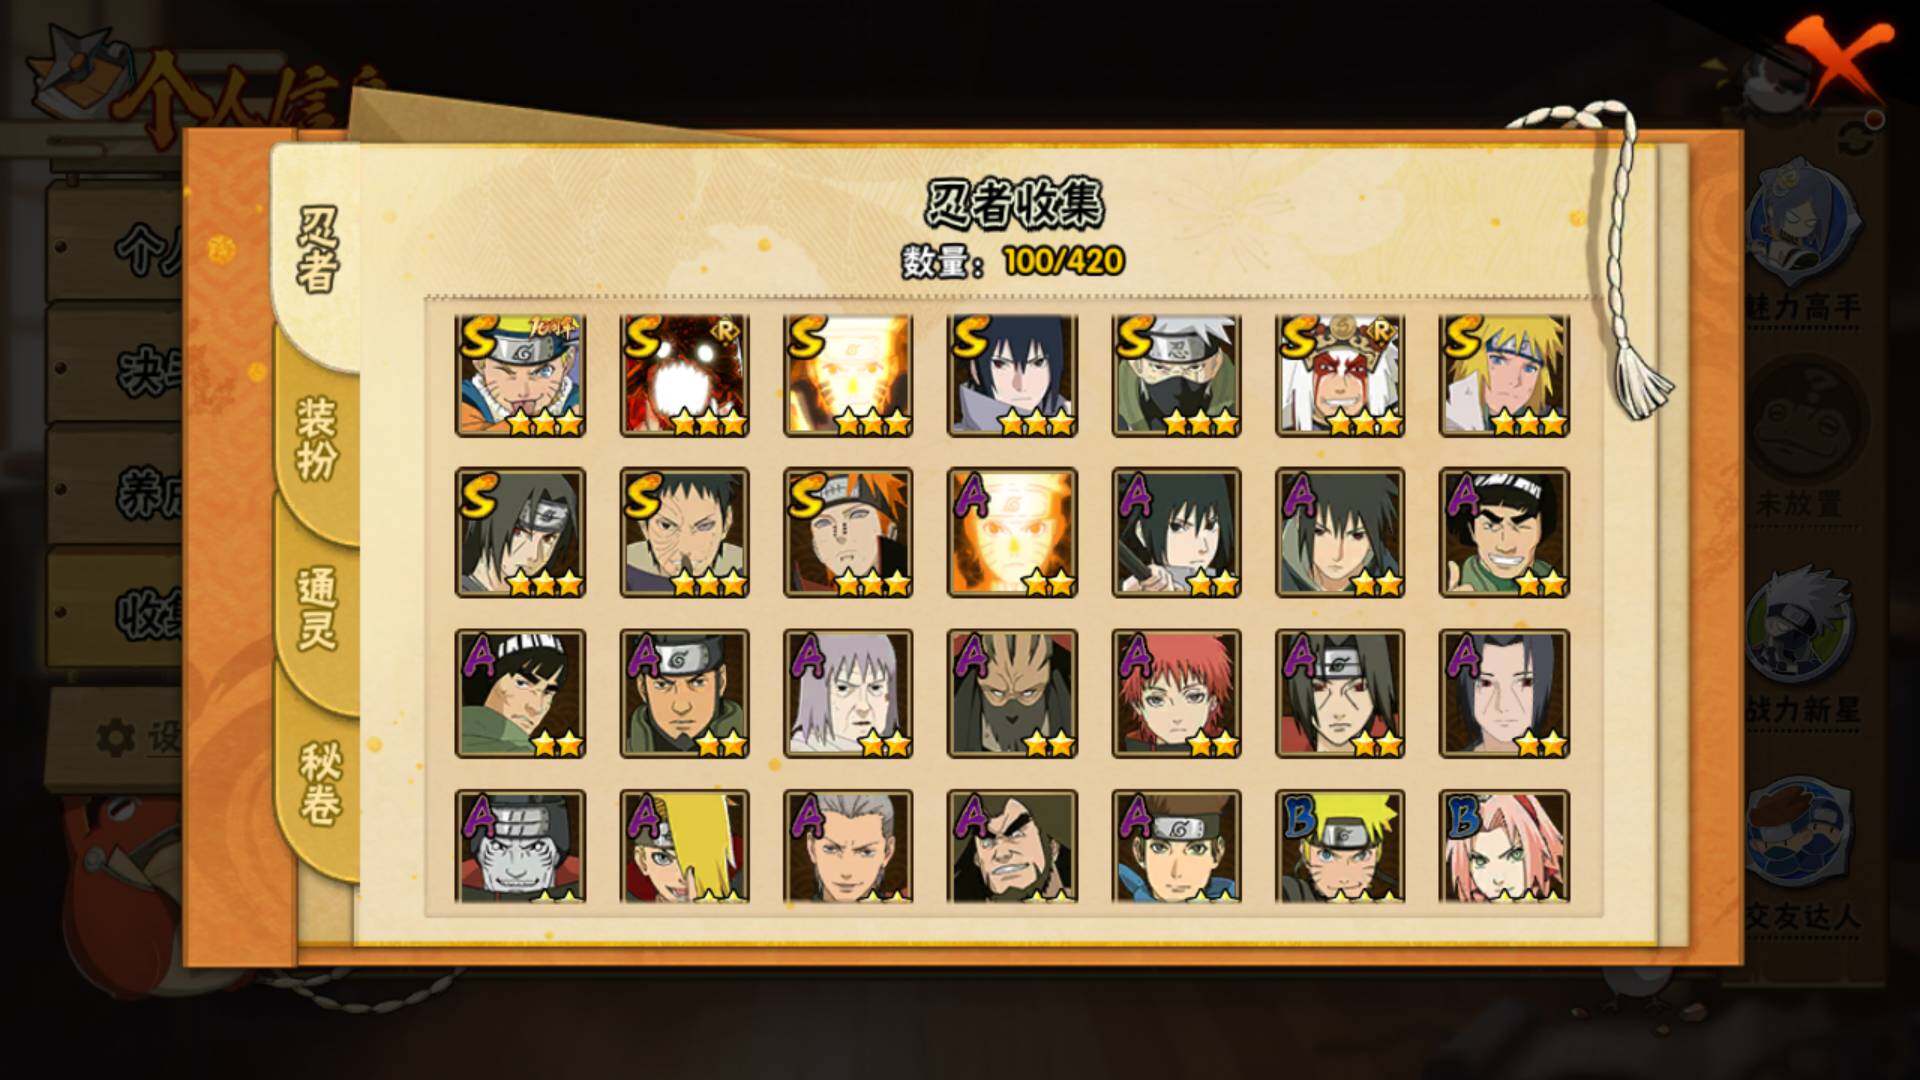
Task: Select the B-rank Naruto thumbnail
Action: (1340, 846)
